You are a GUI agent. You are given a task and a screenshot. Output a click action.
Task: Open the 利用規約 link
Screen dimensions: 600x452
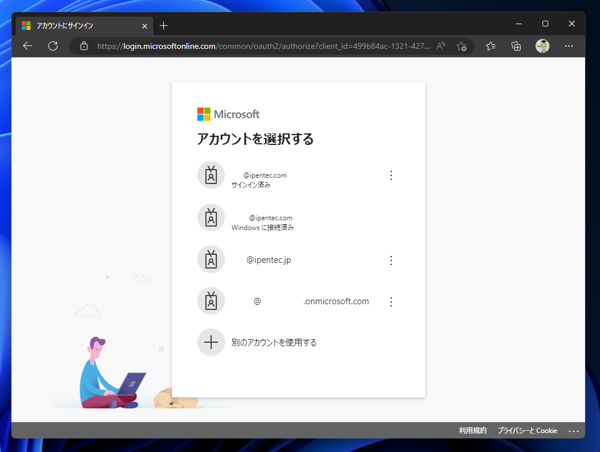[x=473, y=431]
